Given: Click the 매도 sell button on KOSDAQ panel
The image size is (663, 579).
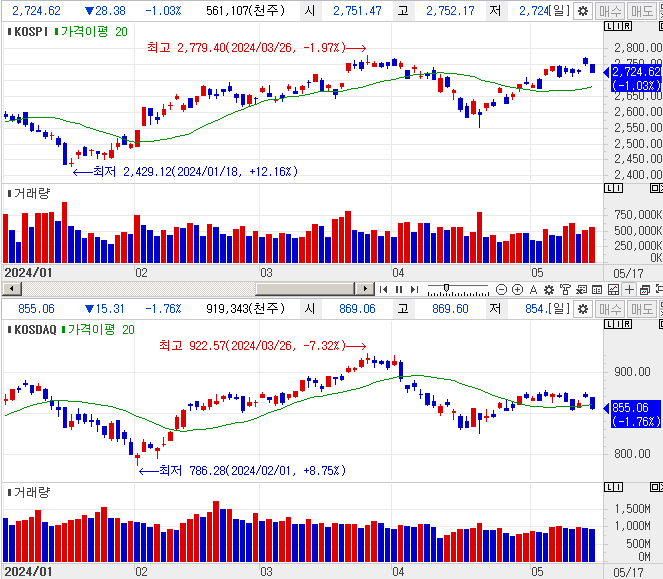Looking at the screenshot, I should click(x=641, y=309).
